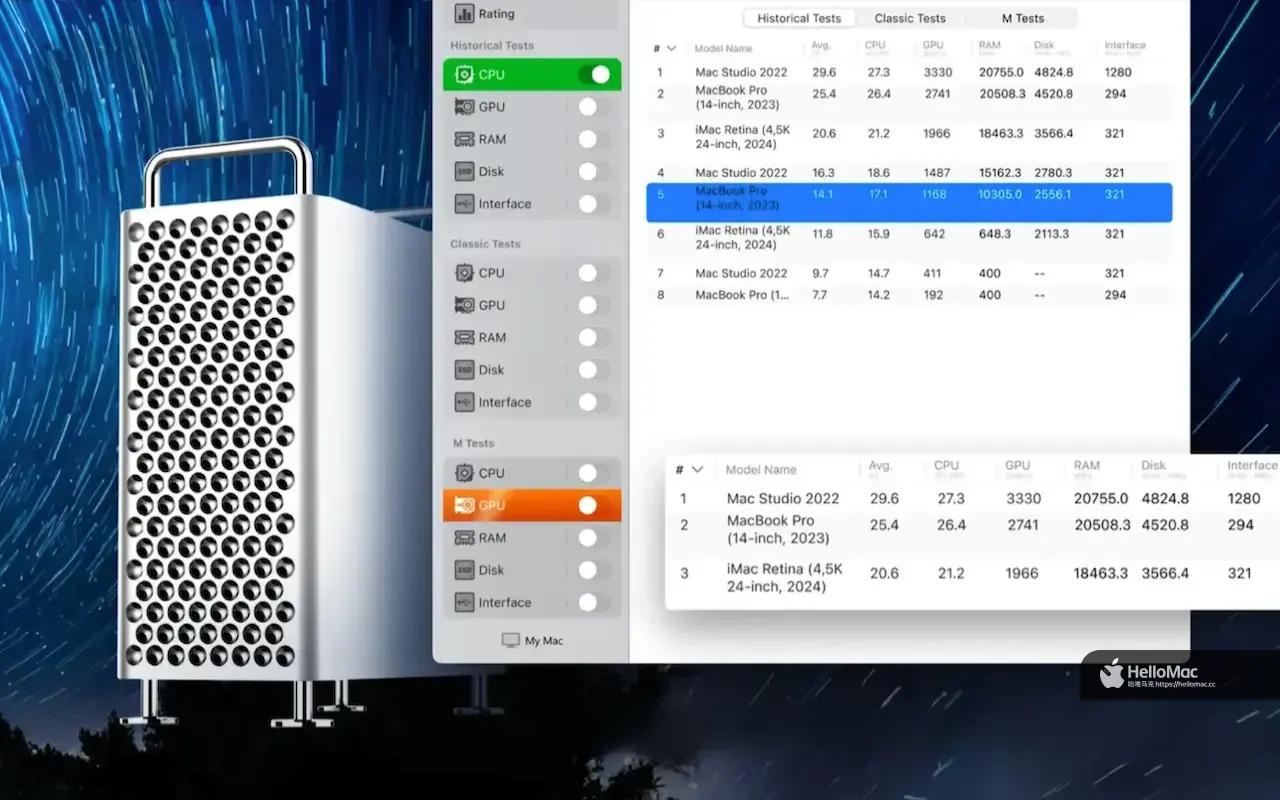Click the CPU chip icon under M Tests
1280x800 pixels.
click(x=464, y=473)
